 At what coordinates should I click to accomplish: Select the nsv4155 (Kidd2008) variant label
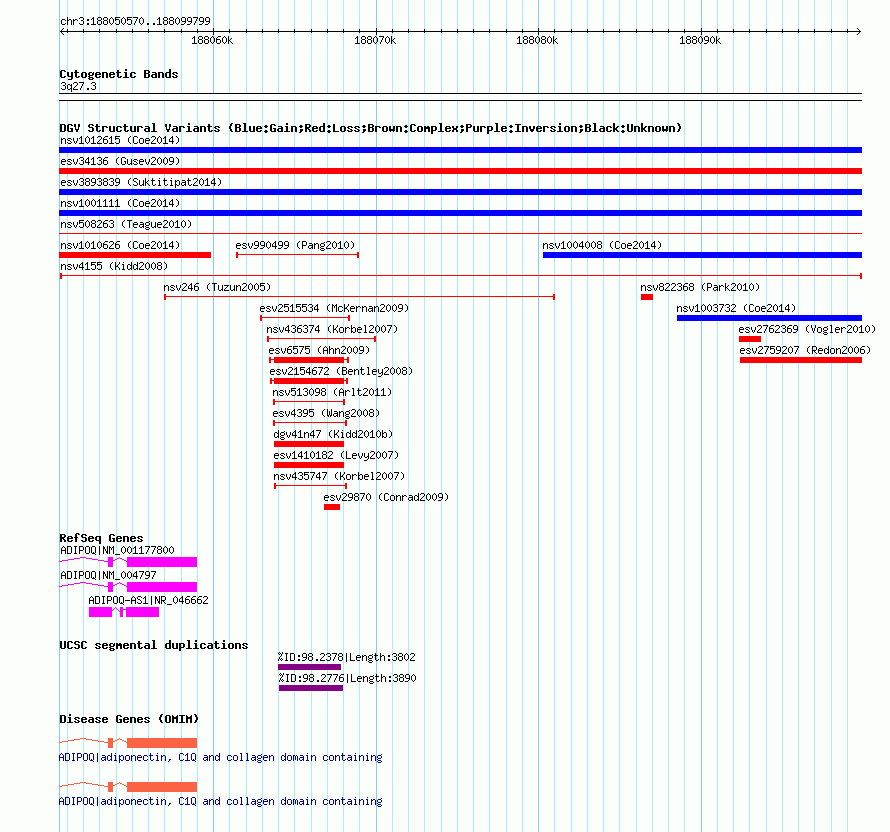(x=114, y=266)
